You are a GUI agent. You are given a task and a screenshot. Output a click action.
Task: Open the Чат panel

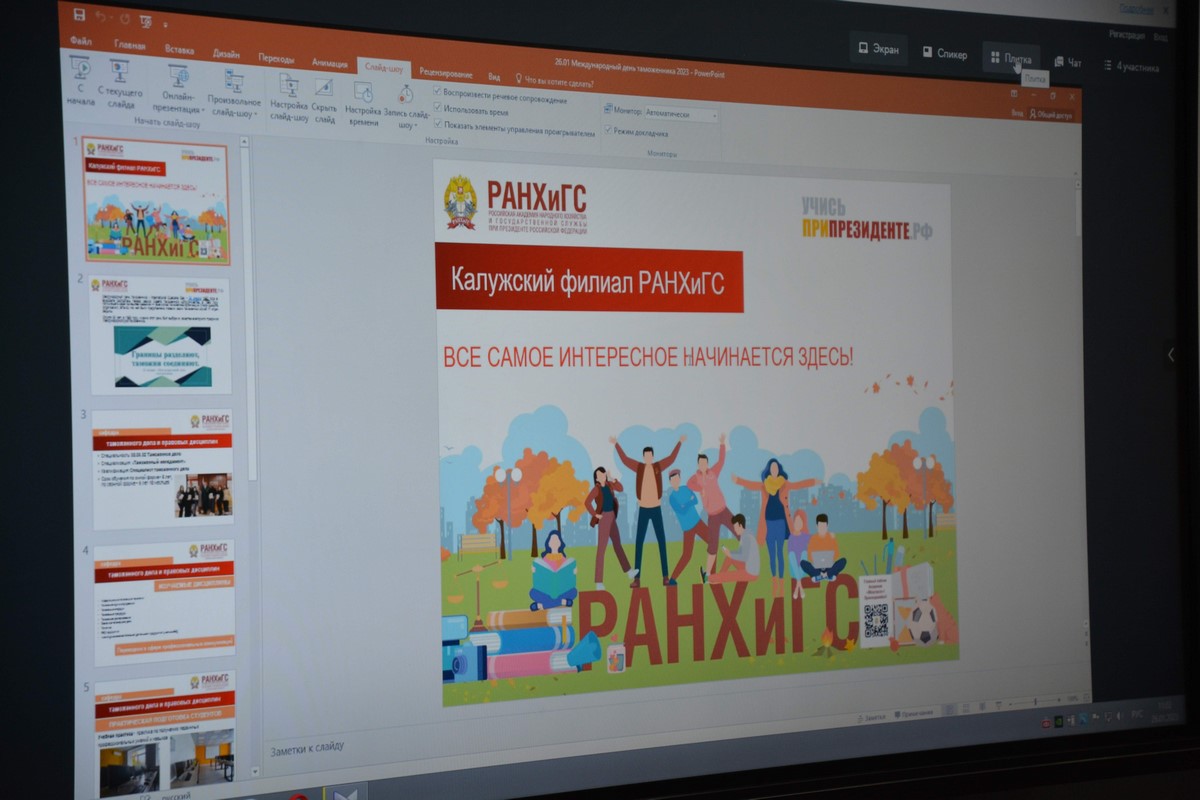click(x=1068, y=62)
